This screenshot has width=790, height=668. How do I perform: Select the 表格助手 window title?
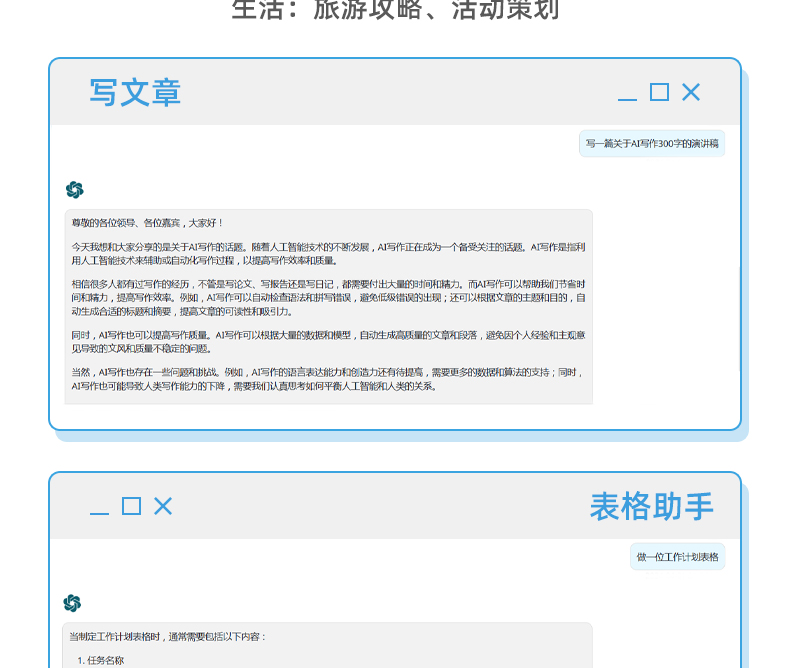pyautogui.click(x=651, y=506)
